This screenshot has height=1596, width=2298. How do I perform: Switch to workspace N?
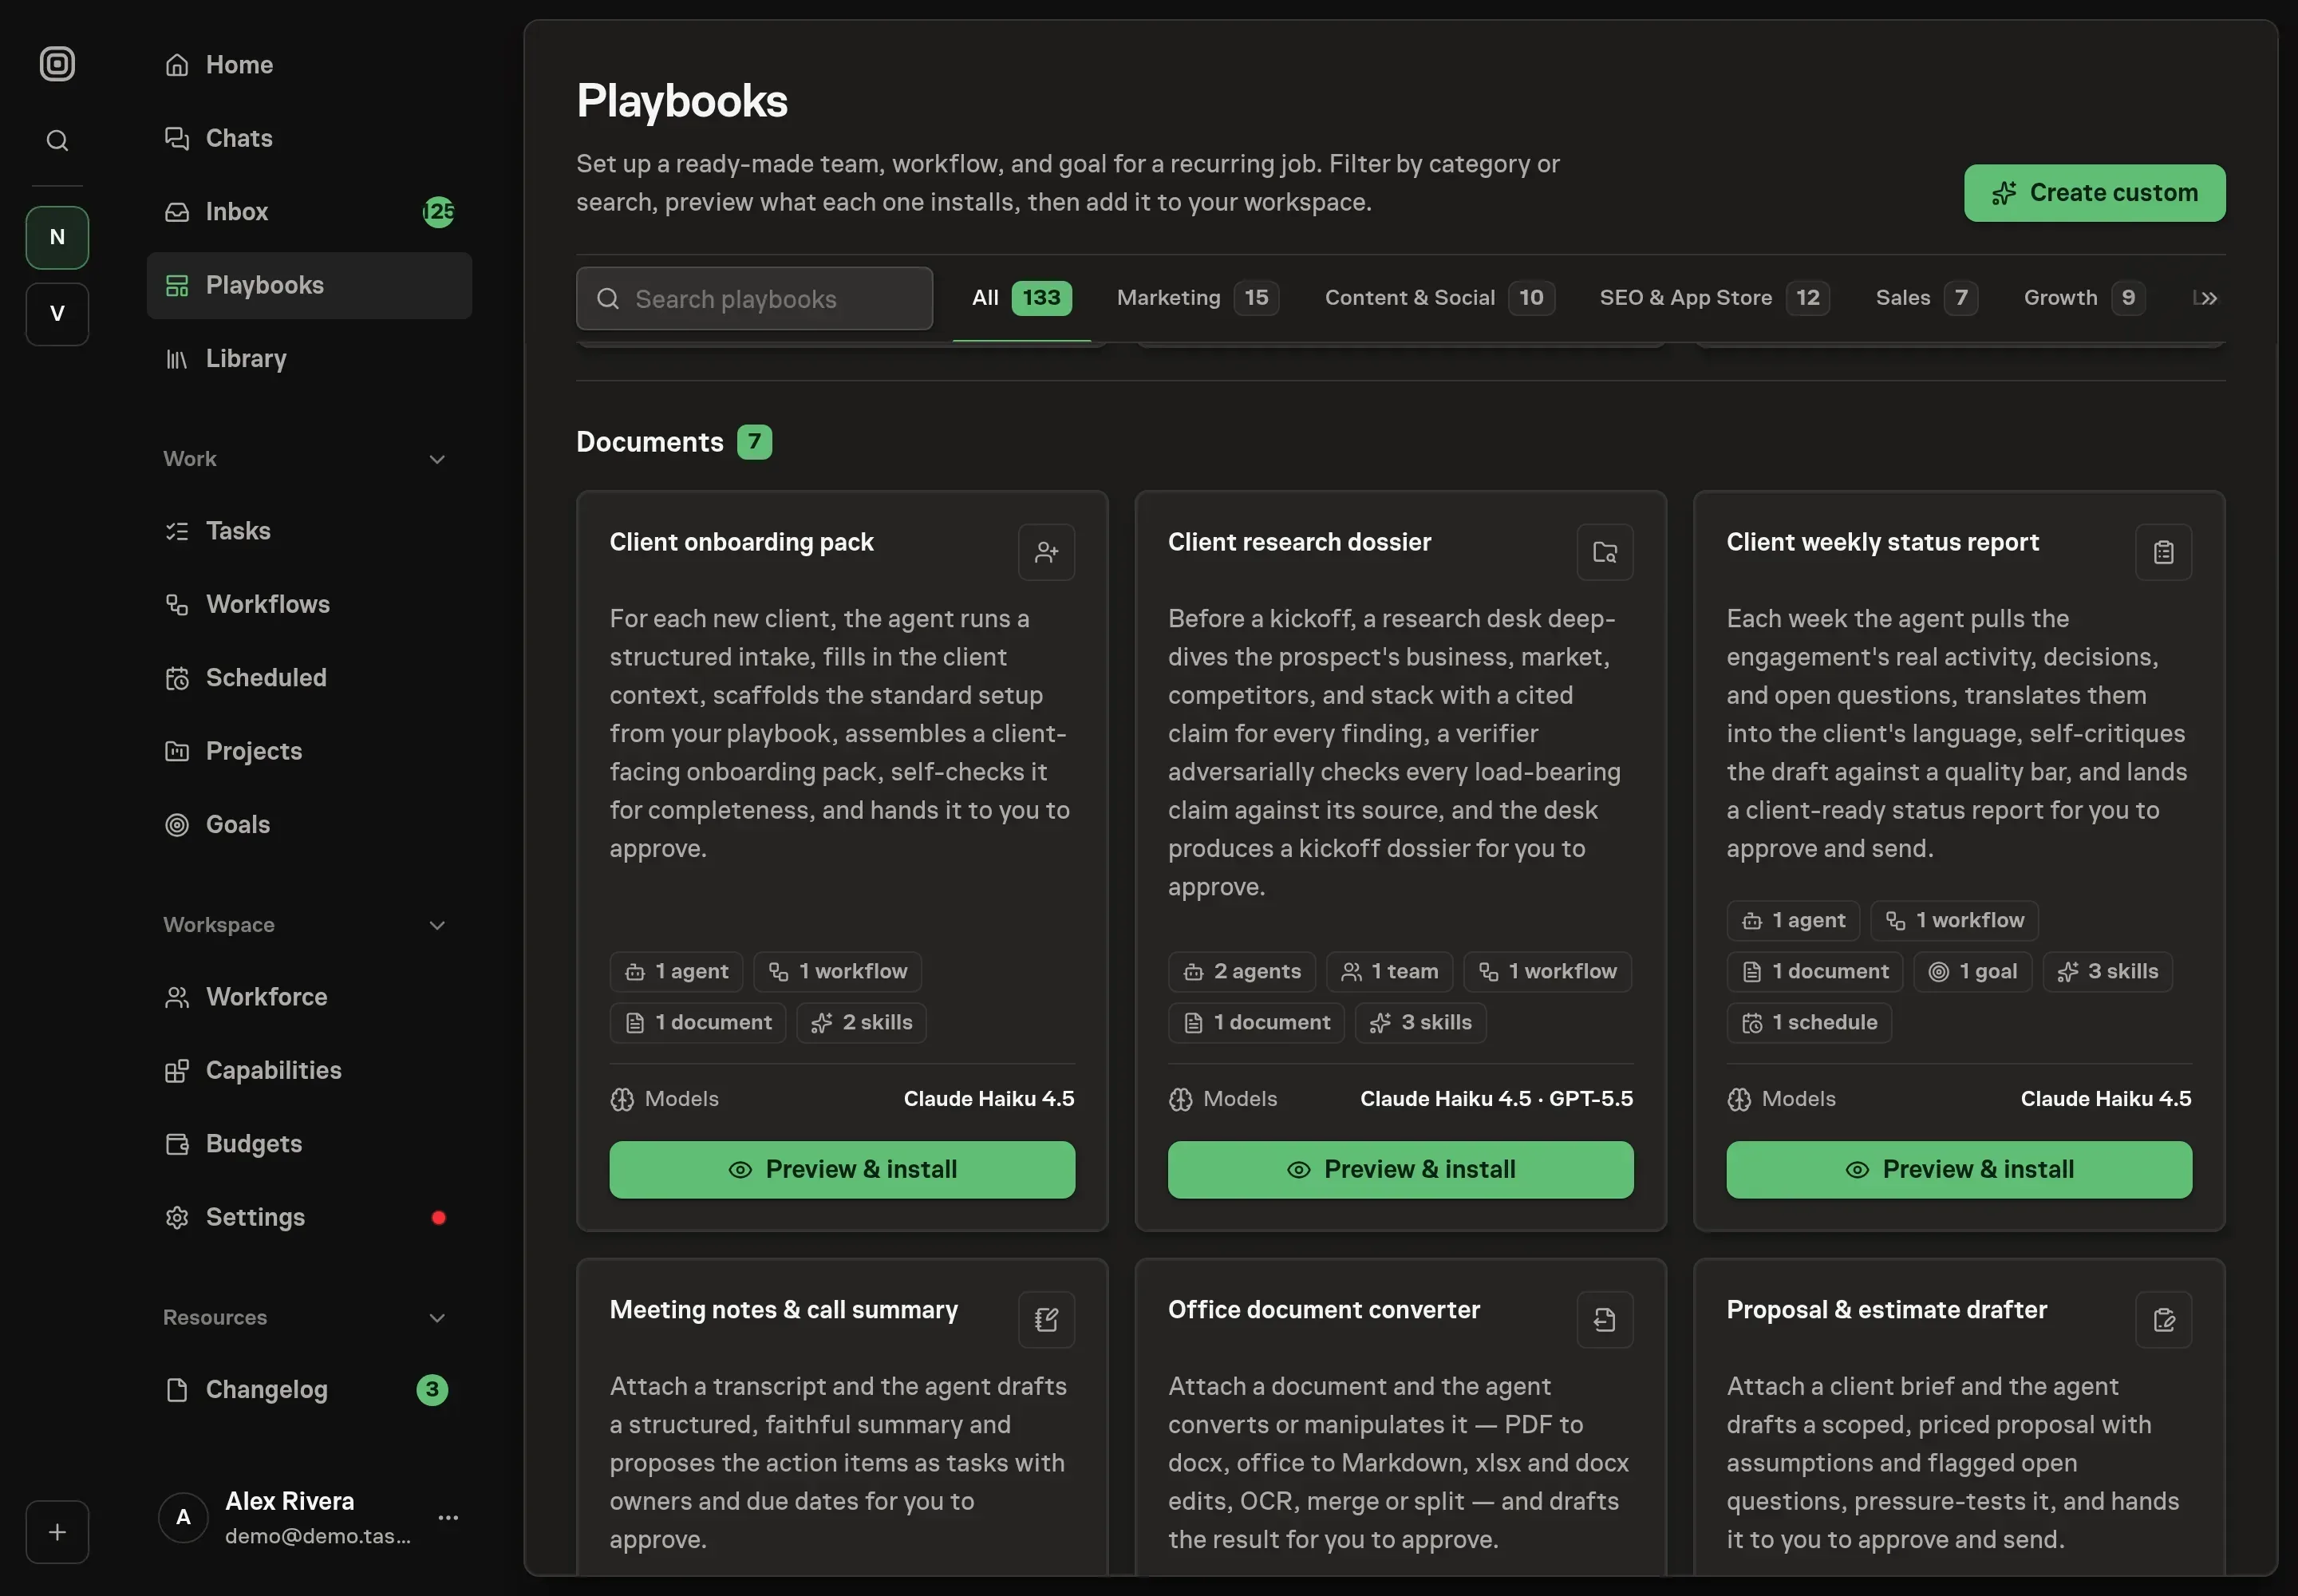click(x=57, y=237)
